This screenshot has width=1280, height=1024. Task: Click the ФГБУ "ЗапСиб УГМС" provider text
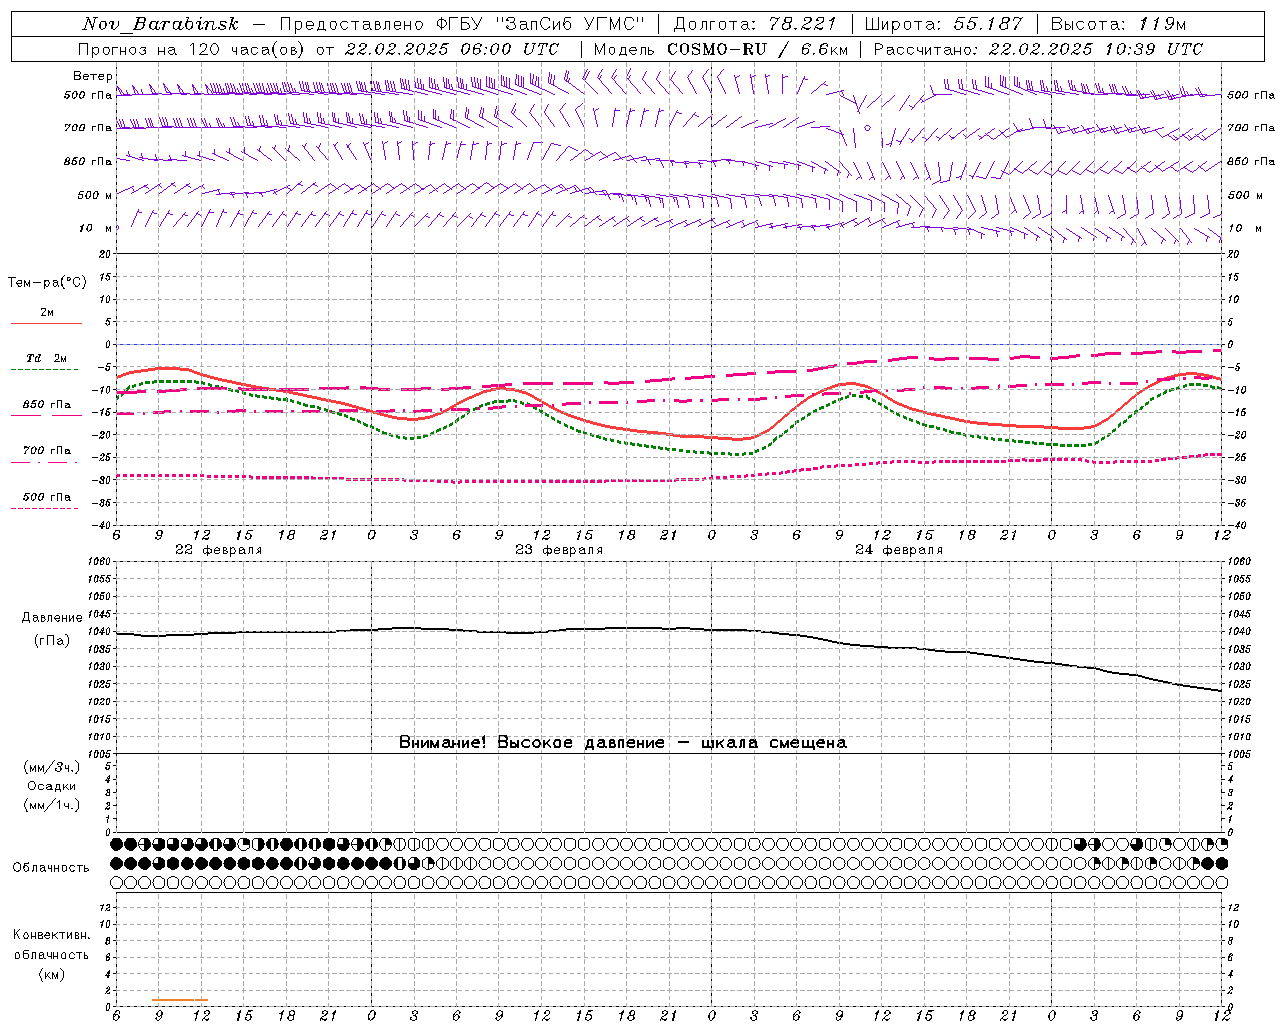pos(541,24)
